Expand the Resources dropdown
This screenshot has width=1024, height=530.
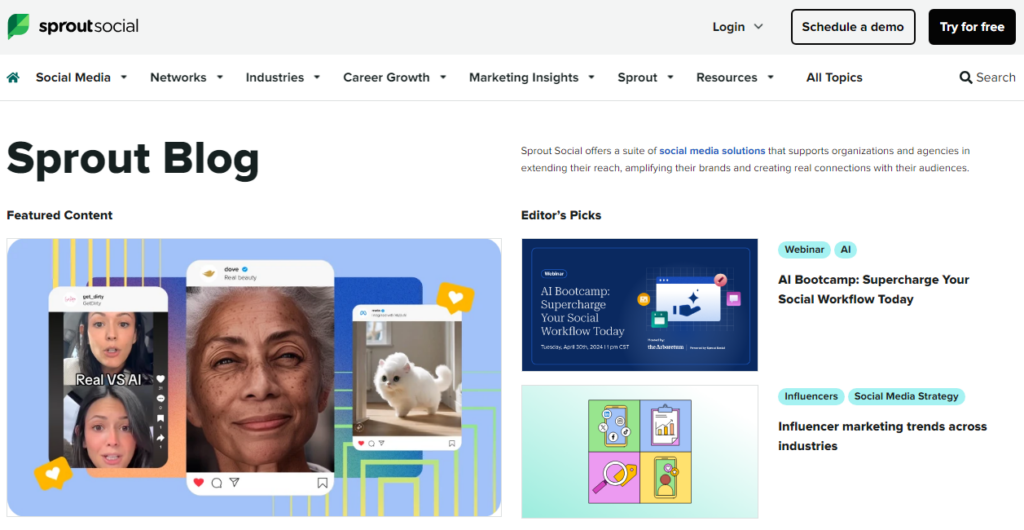(735, 77)
